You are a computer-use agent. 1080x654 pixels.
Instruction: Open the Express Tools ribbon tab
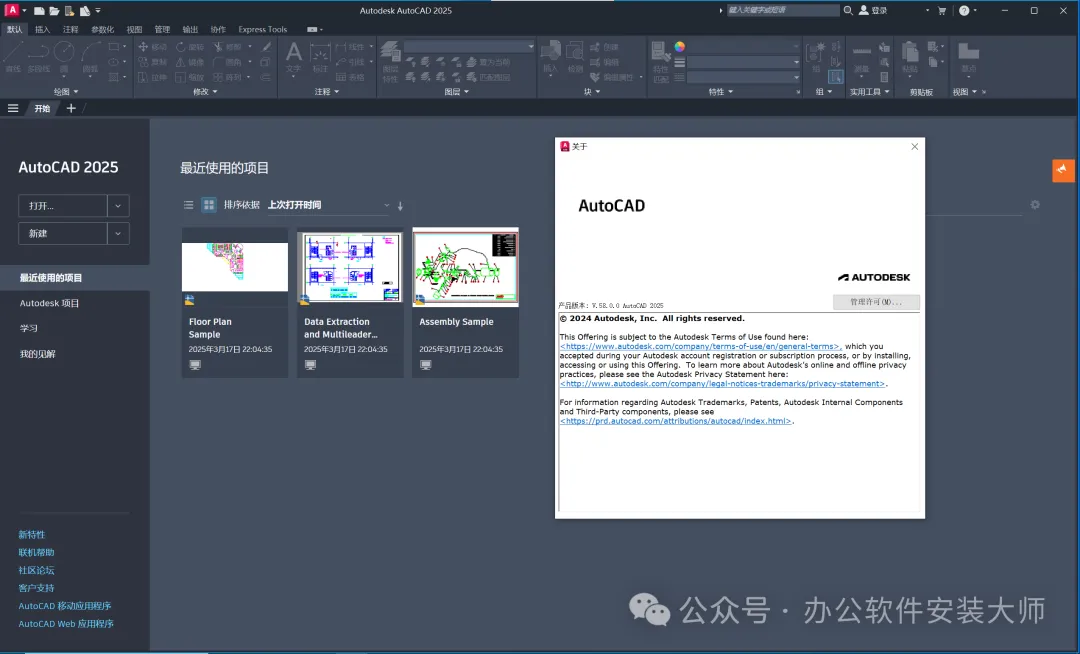(x=262, y=30)
